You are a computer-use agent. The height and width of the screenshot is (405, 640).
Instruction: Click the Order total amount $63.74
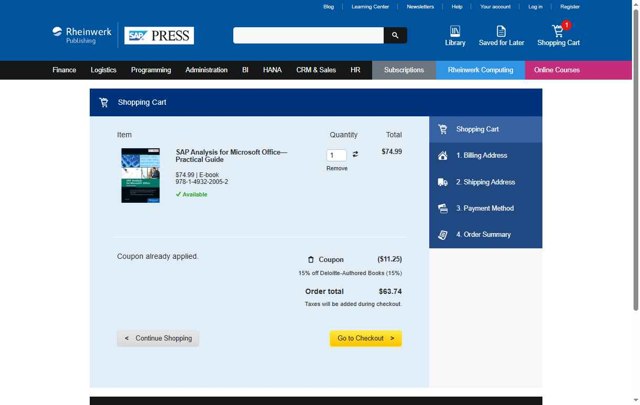[390, 292]
